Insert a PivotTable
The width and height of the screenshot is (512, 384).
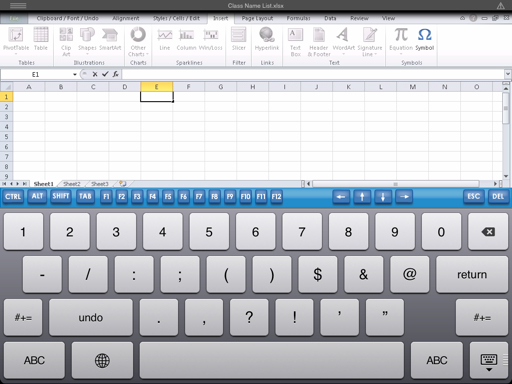point(16,40)
